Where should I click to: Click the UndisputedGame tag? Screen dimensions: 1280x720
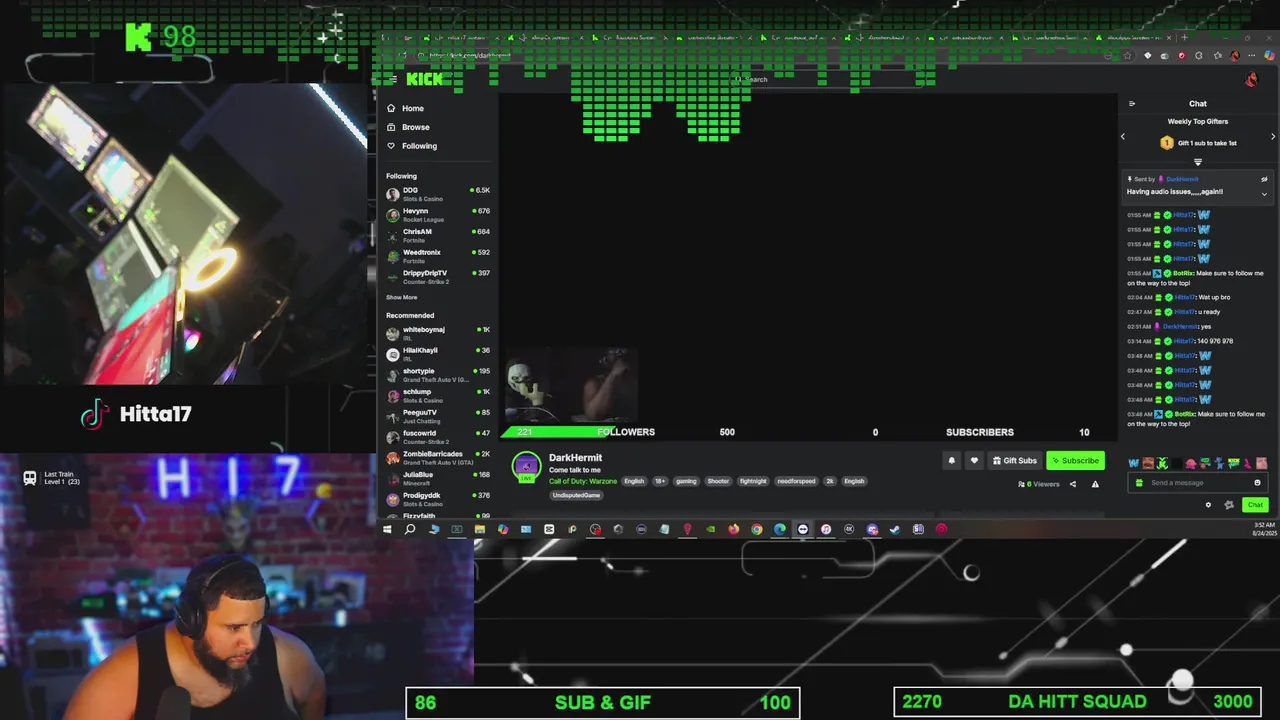click(576, 495)
